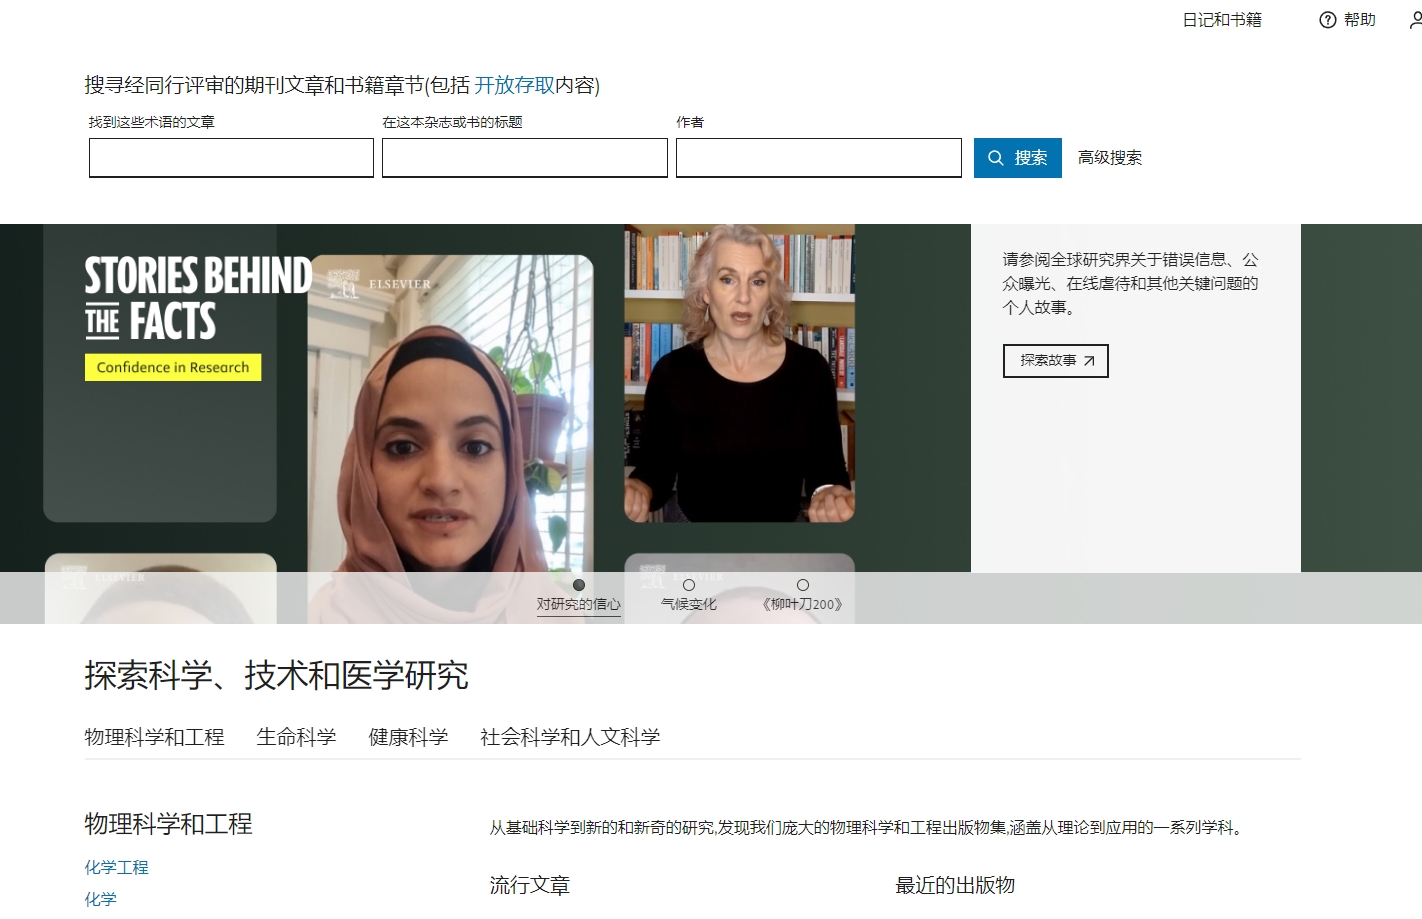Click the Confidence in Research yellow badge
Image resolution: width=1422 pixels, height=919 pixels.
pos(173,367)
